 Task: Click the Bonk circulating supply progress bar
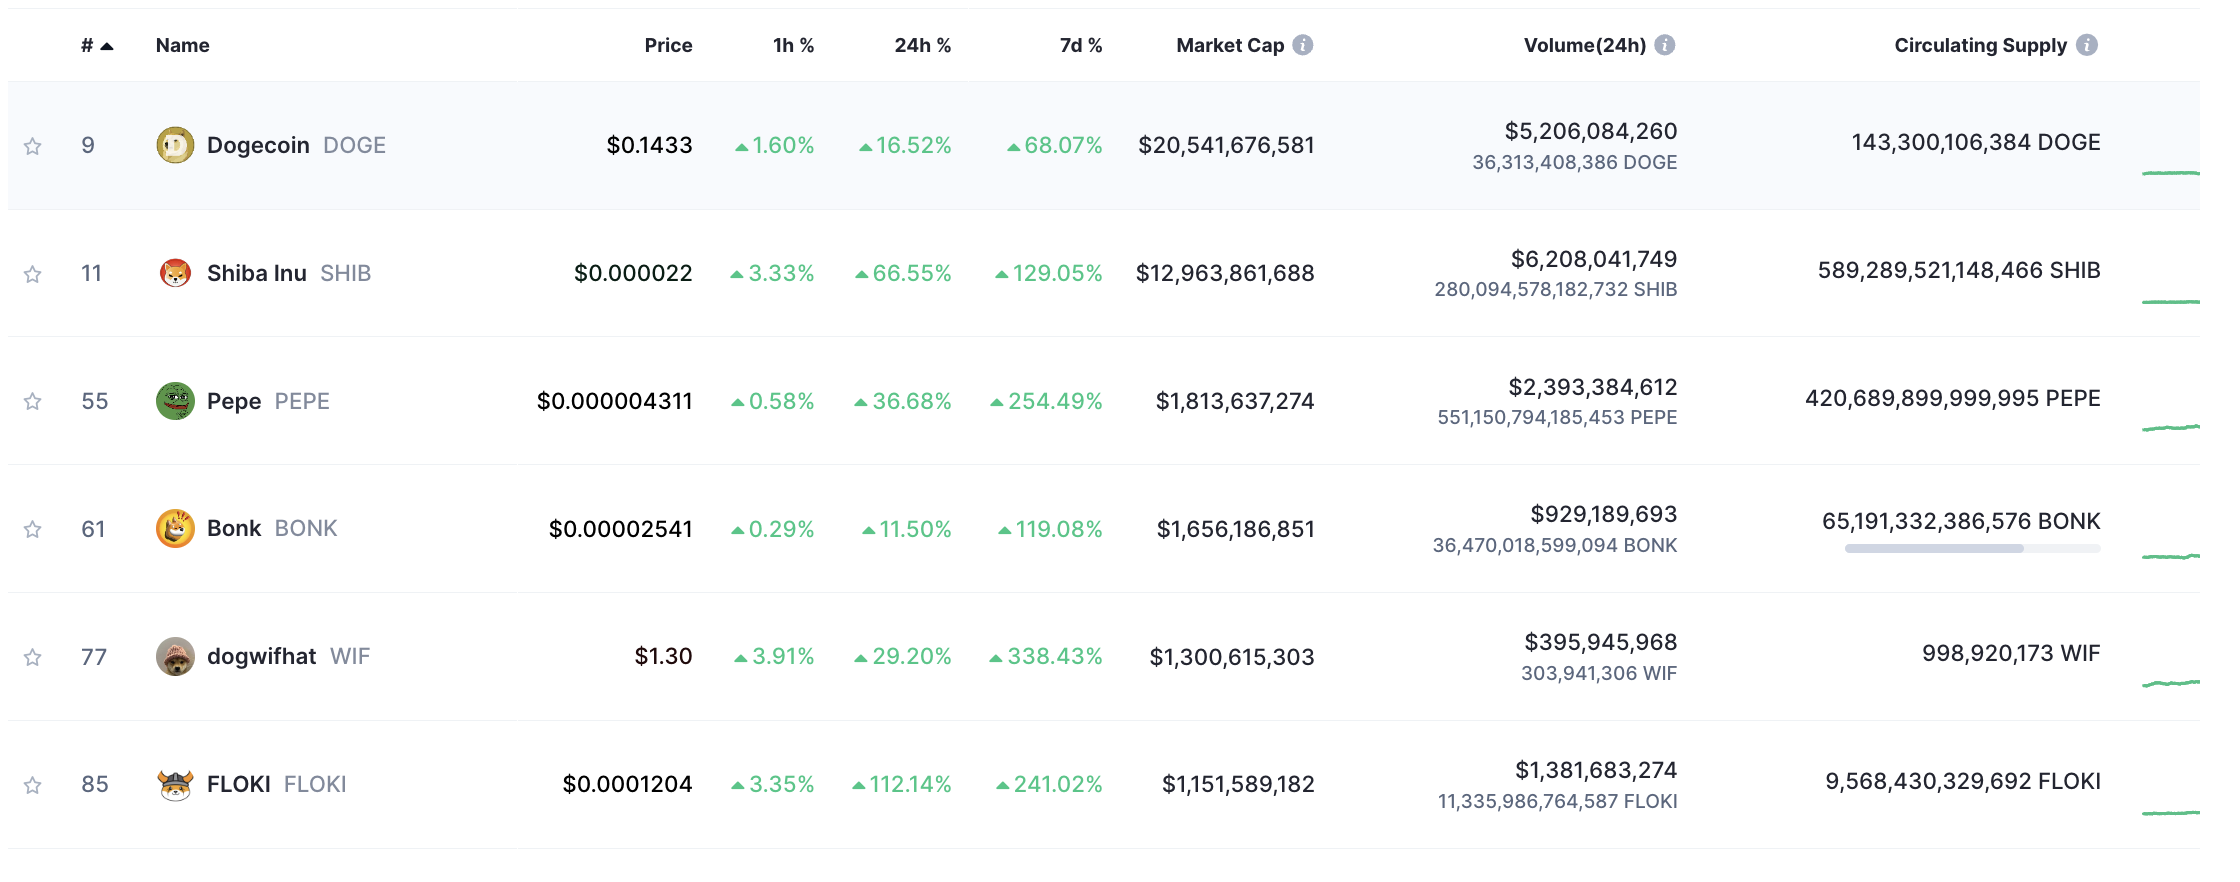click(1971, 548)
